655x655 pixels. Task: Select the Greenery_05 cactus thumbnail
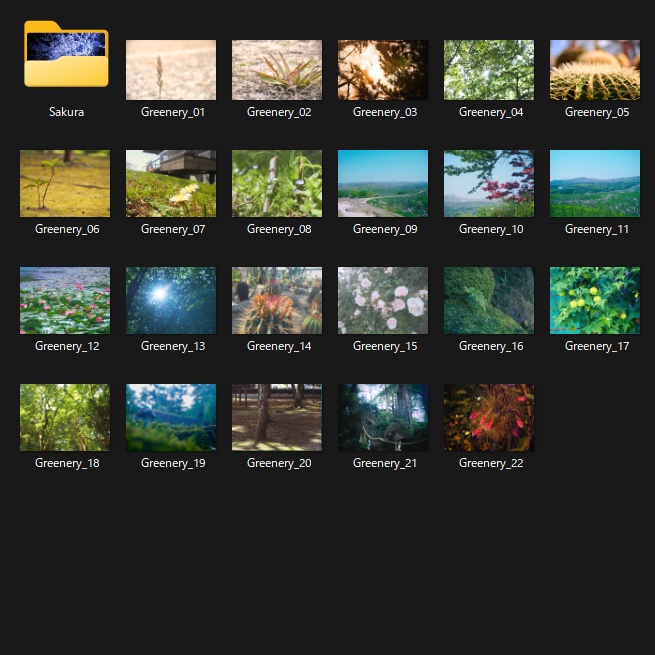tap(595, 70)
